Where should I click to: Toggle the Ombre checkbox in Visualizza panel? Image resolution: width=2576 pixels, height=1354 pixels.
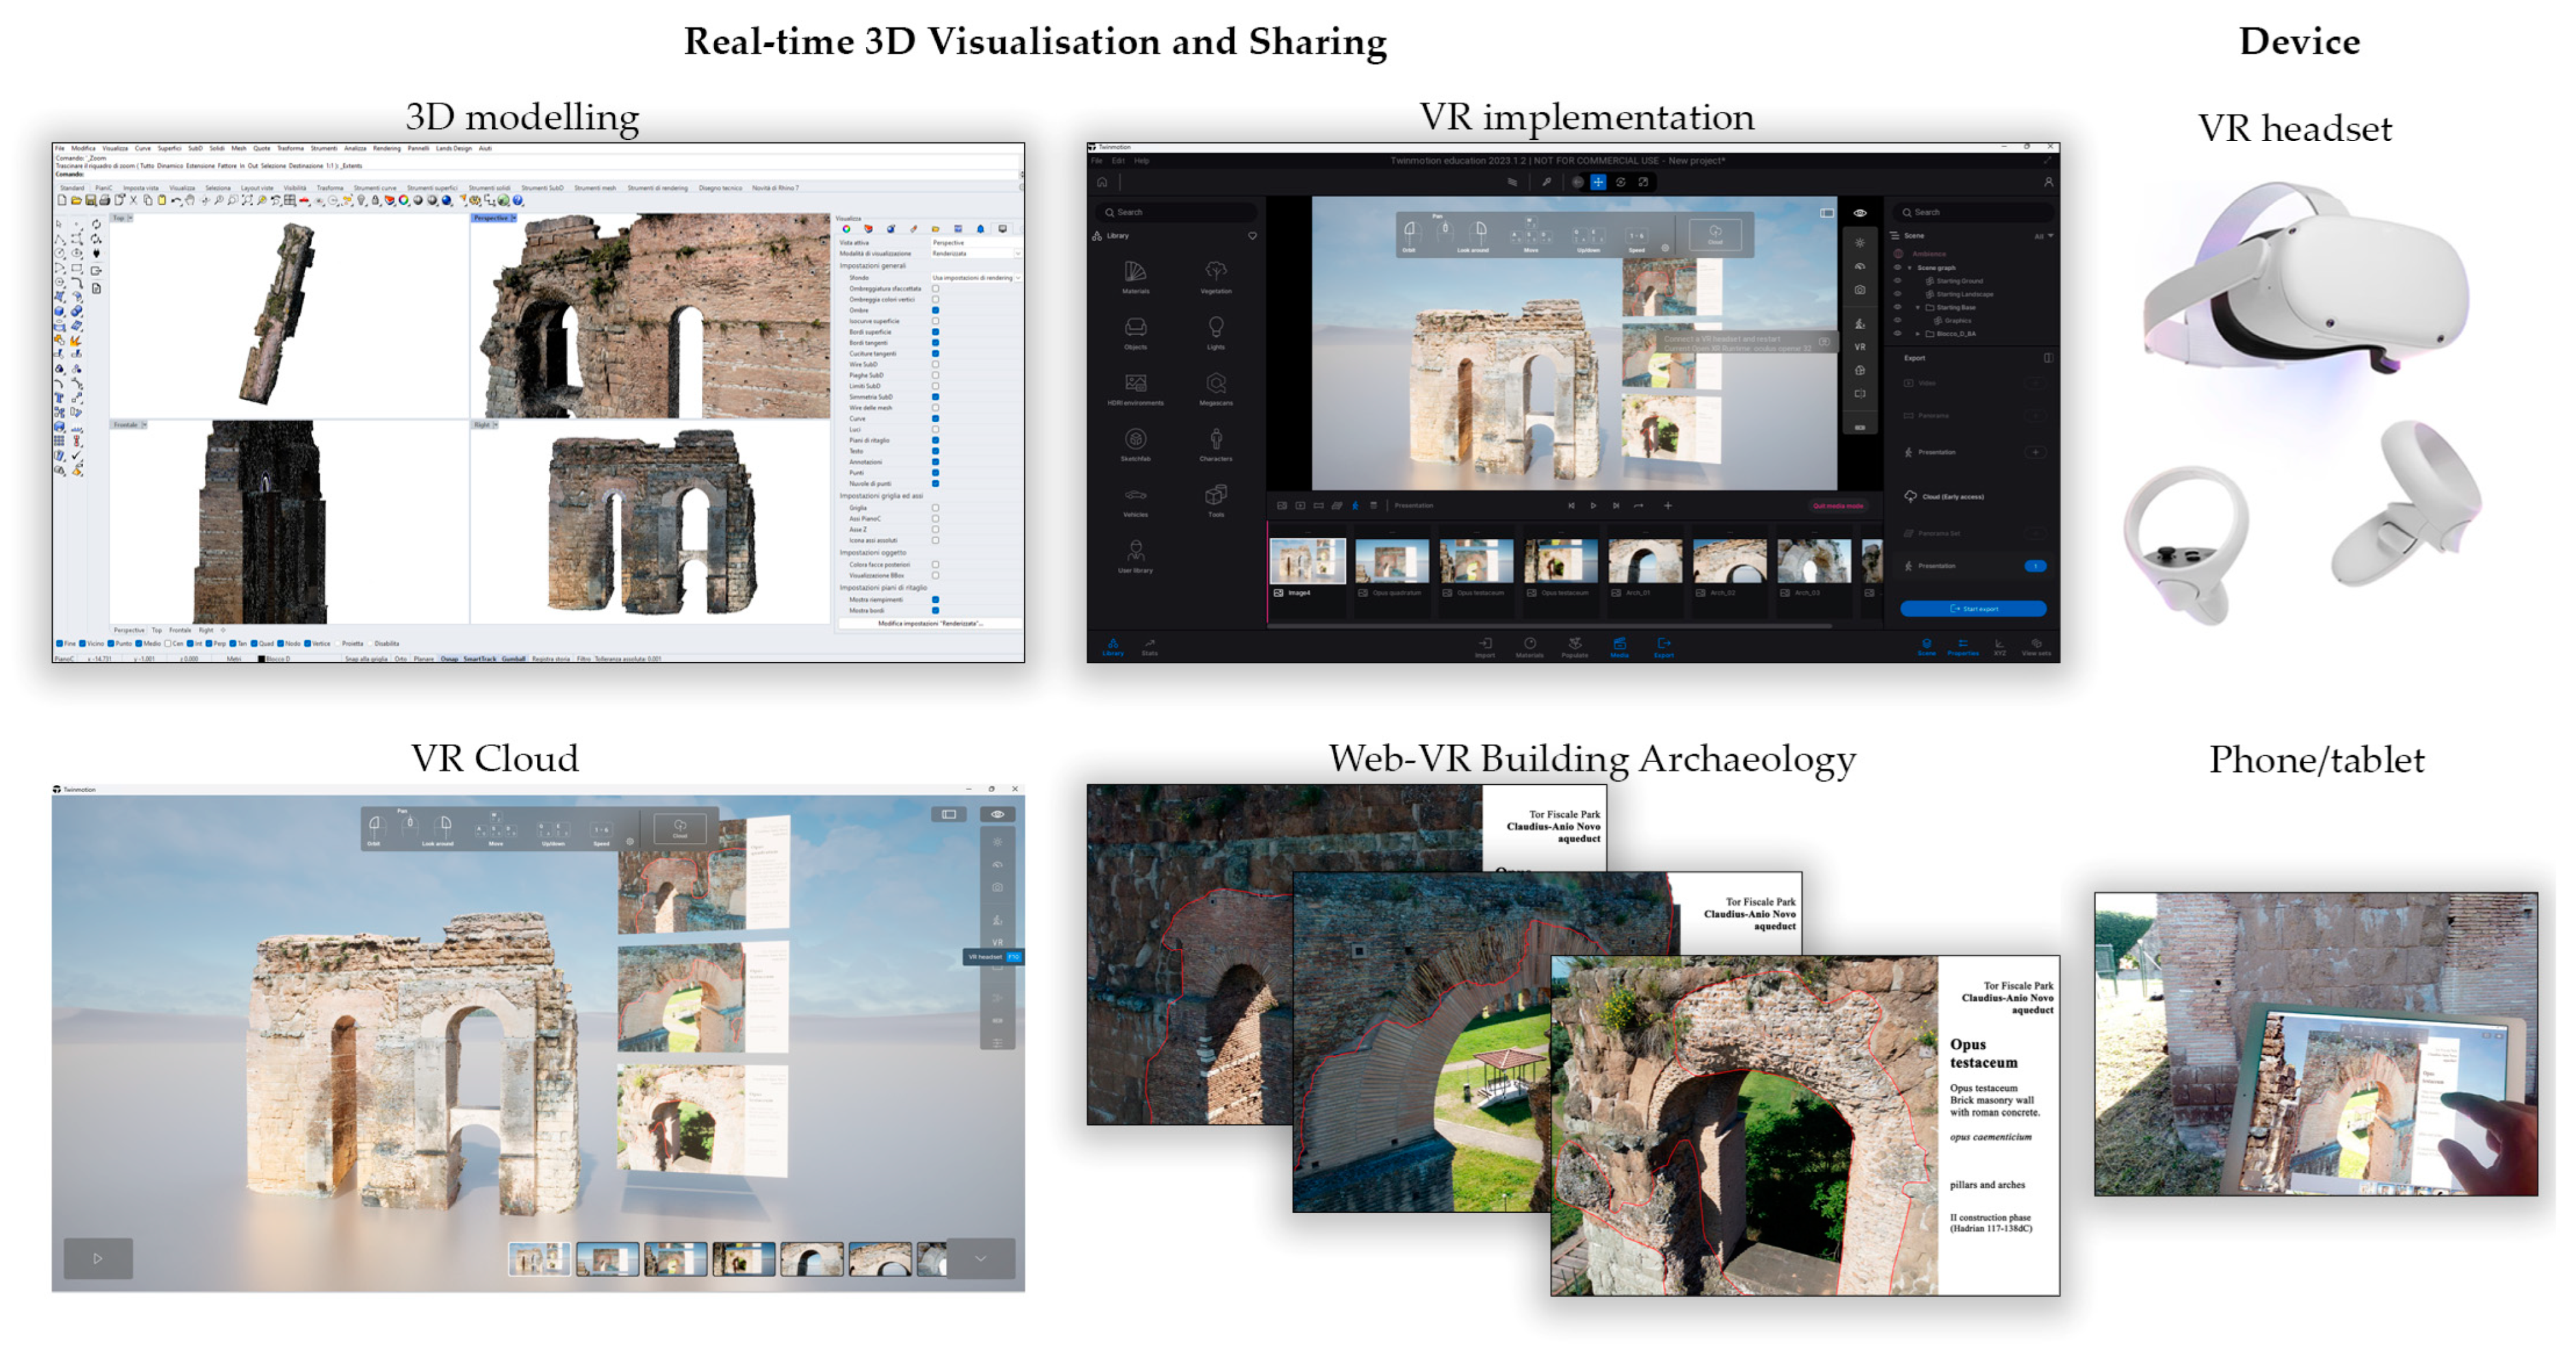click(935, 310)
